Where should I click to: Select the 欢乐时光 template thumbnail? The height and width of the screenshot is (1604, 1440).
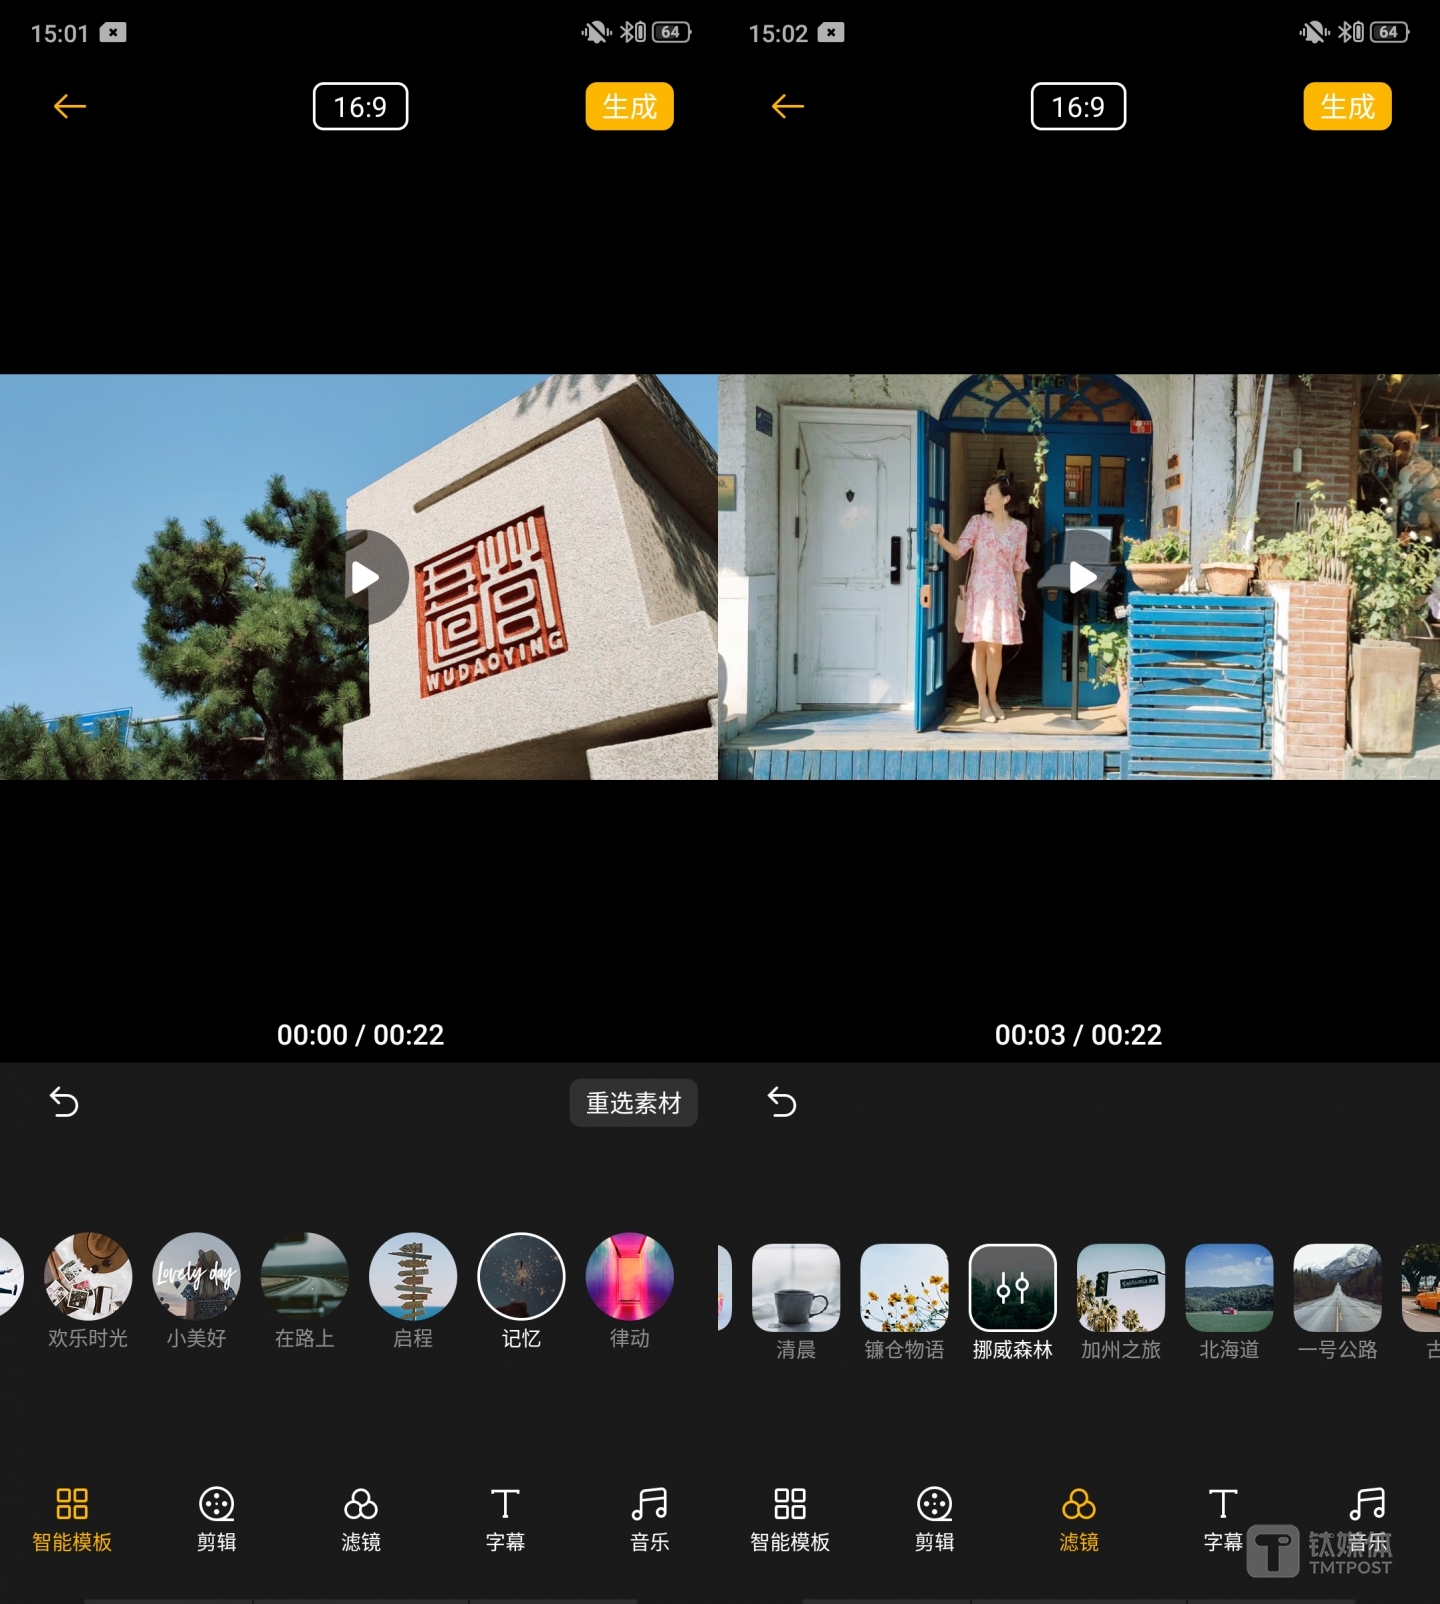coord(88,1277)
